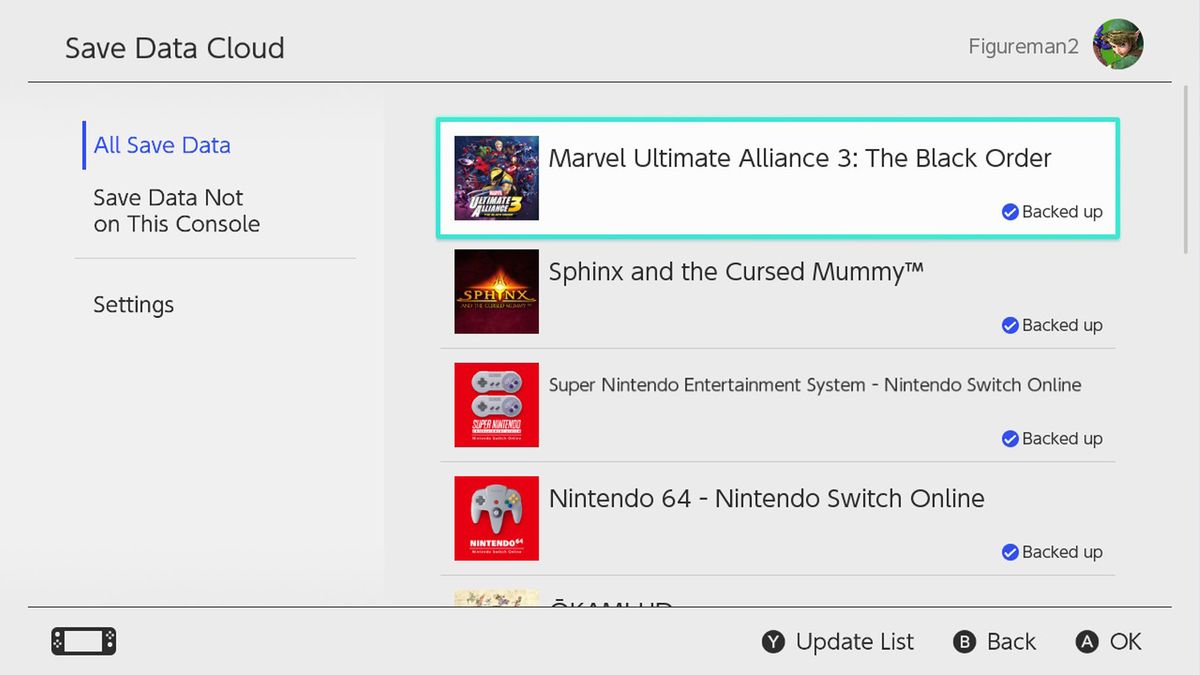Select Super Nintendo Entertainment System save entry
Screen dimensions: 1200x675
pos(815,385)
